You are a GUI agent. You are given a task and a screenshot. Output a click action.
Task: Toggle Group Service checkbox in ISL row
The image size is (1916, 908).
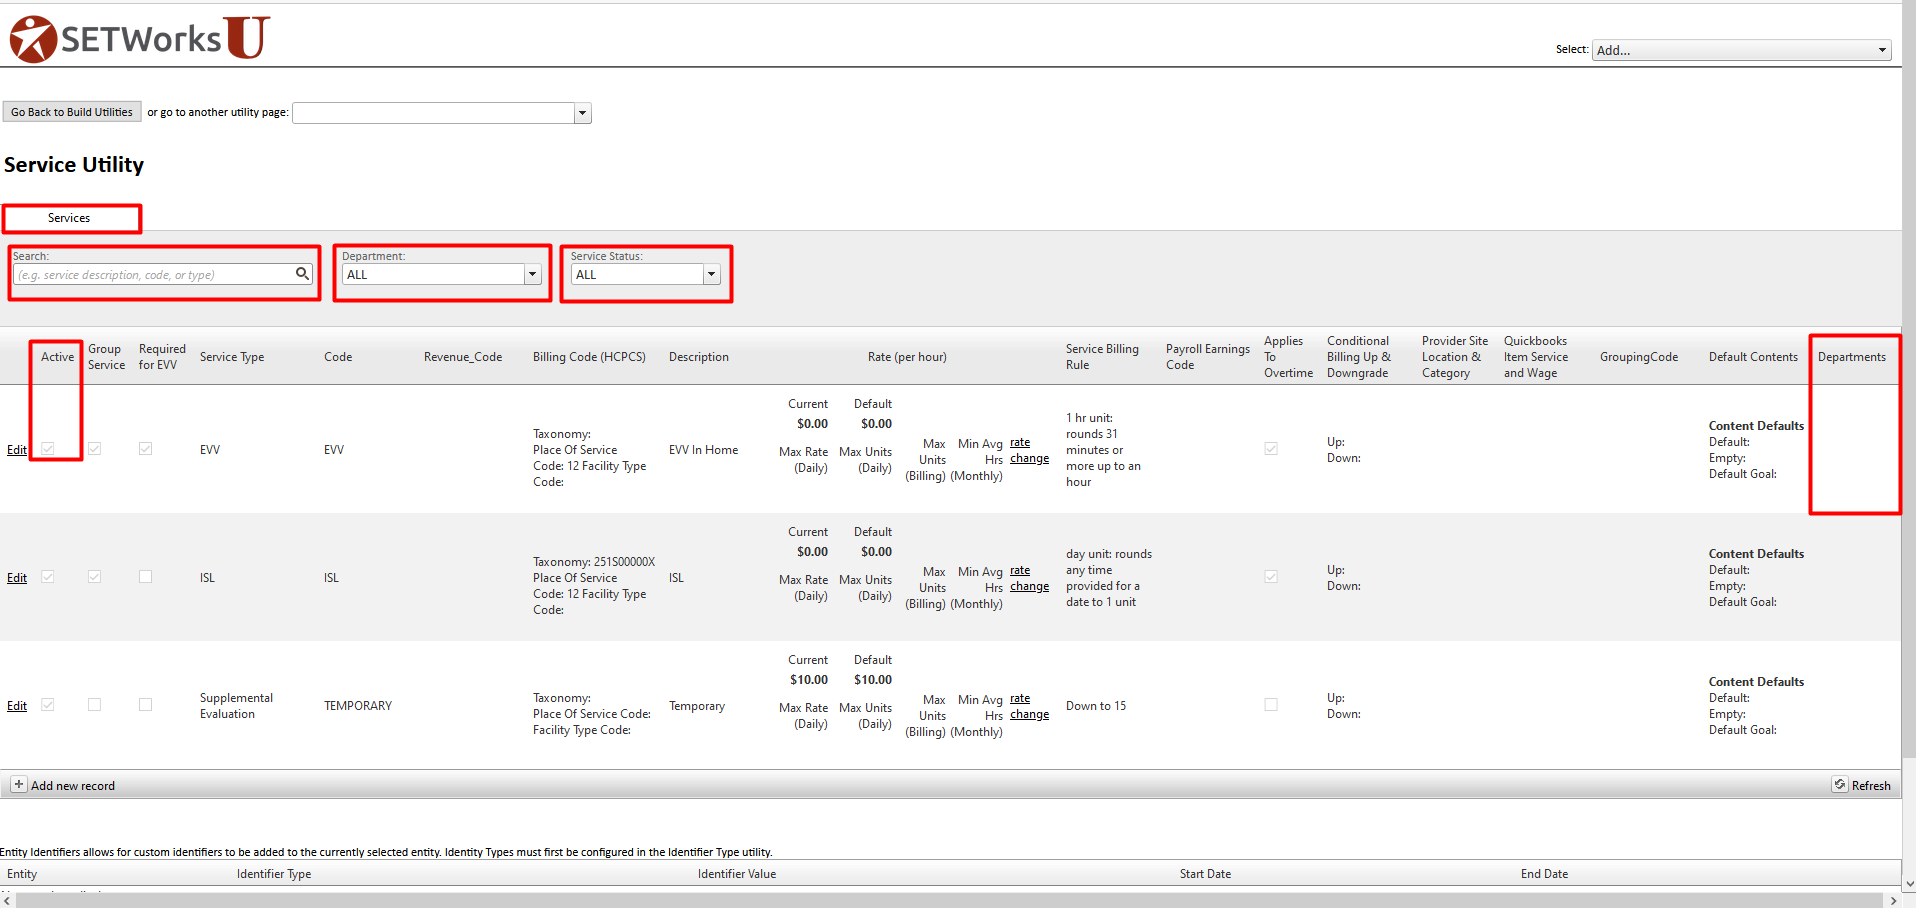click(x=95, y=577)
